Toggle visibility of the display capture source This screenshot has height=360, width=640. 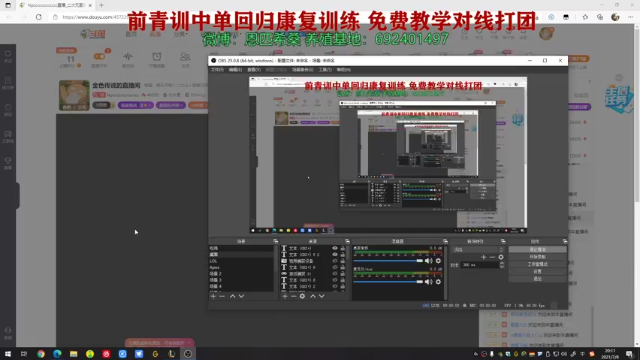click(335, 274)
